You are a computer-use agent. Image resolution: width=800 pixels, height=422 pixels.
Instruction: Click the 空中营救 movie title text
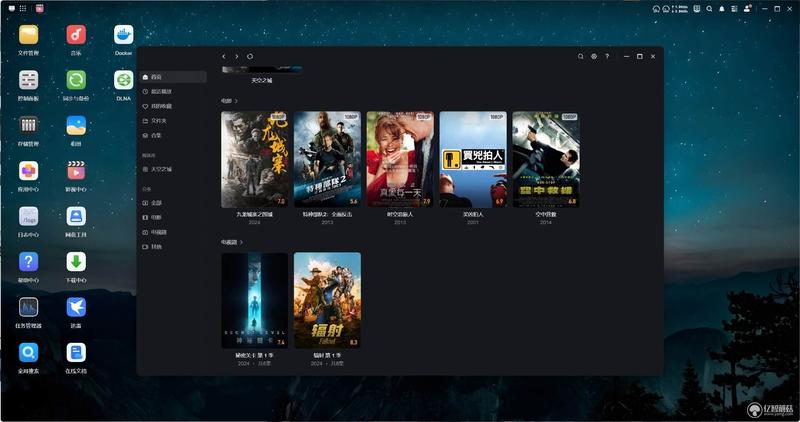click(x=546, y=215)
